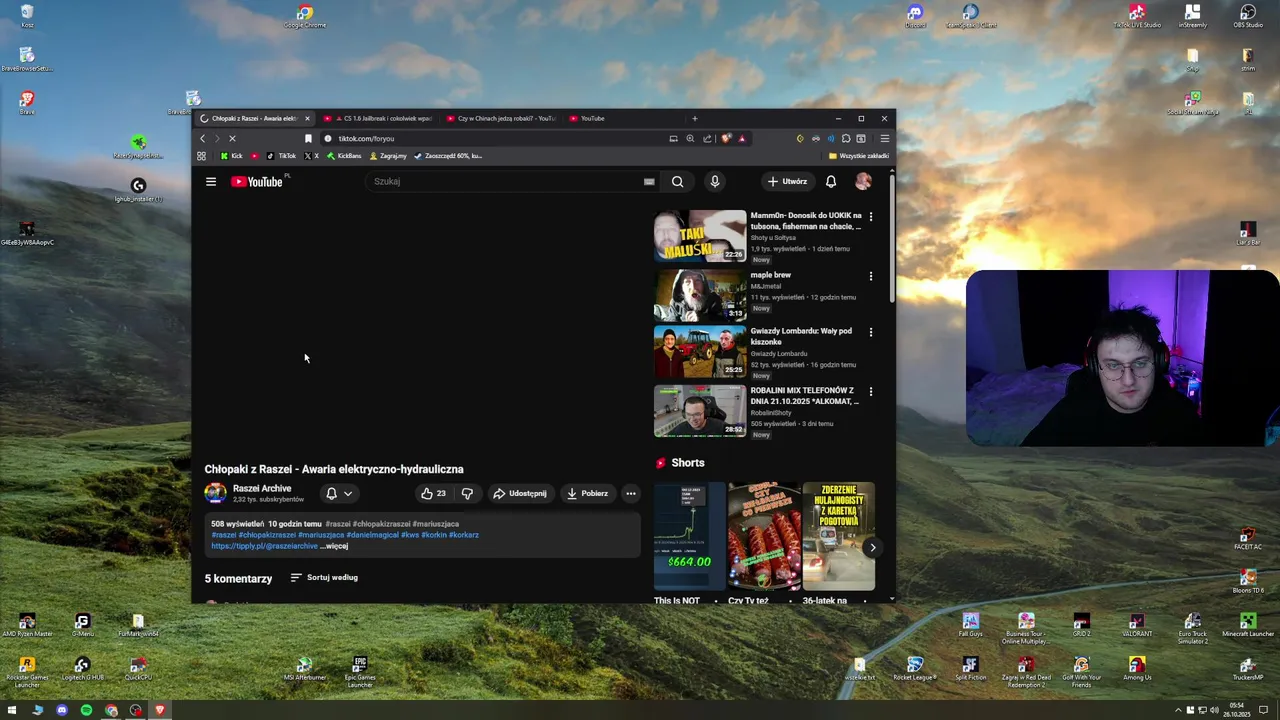Switch to CS 1.6 Jailbreak tab
Viewport: 1280px width, 720px height.
pyautogui.click(x=378, y=118)
